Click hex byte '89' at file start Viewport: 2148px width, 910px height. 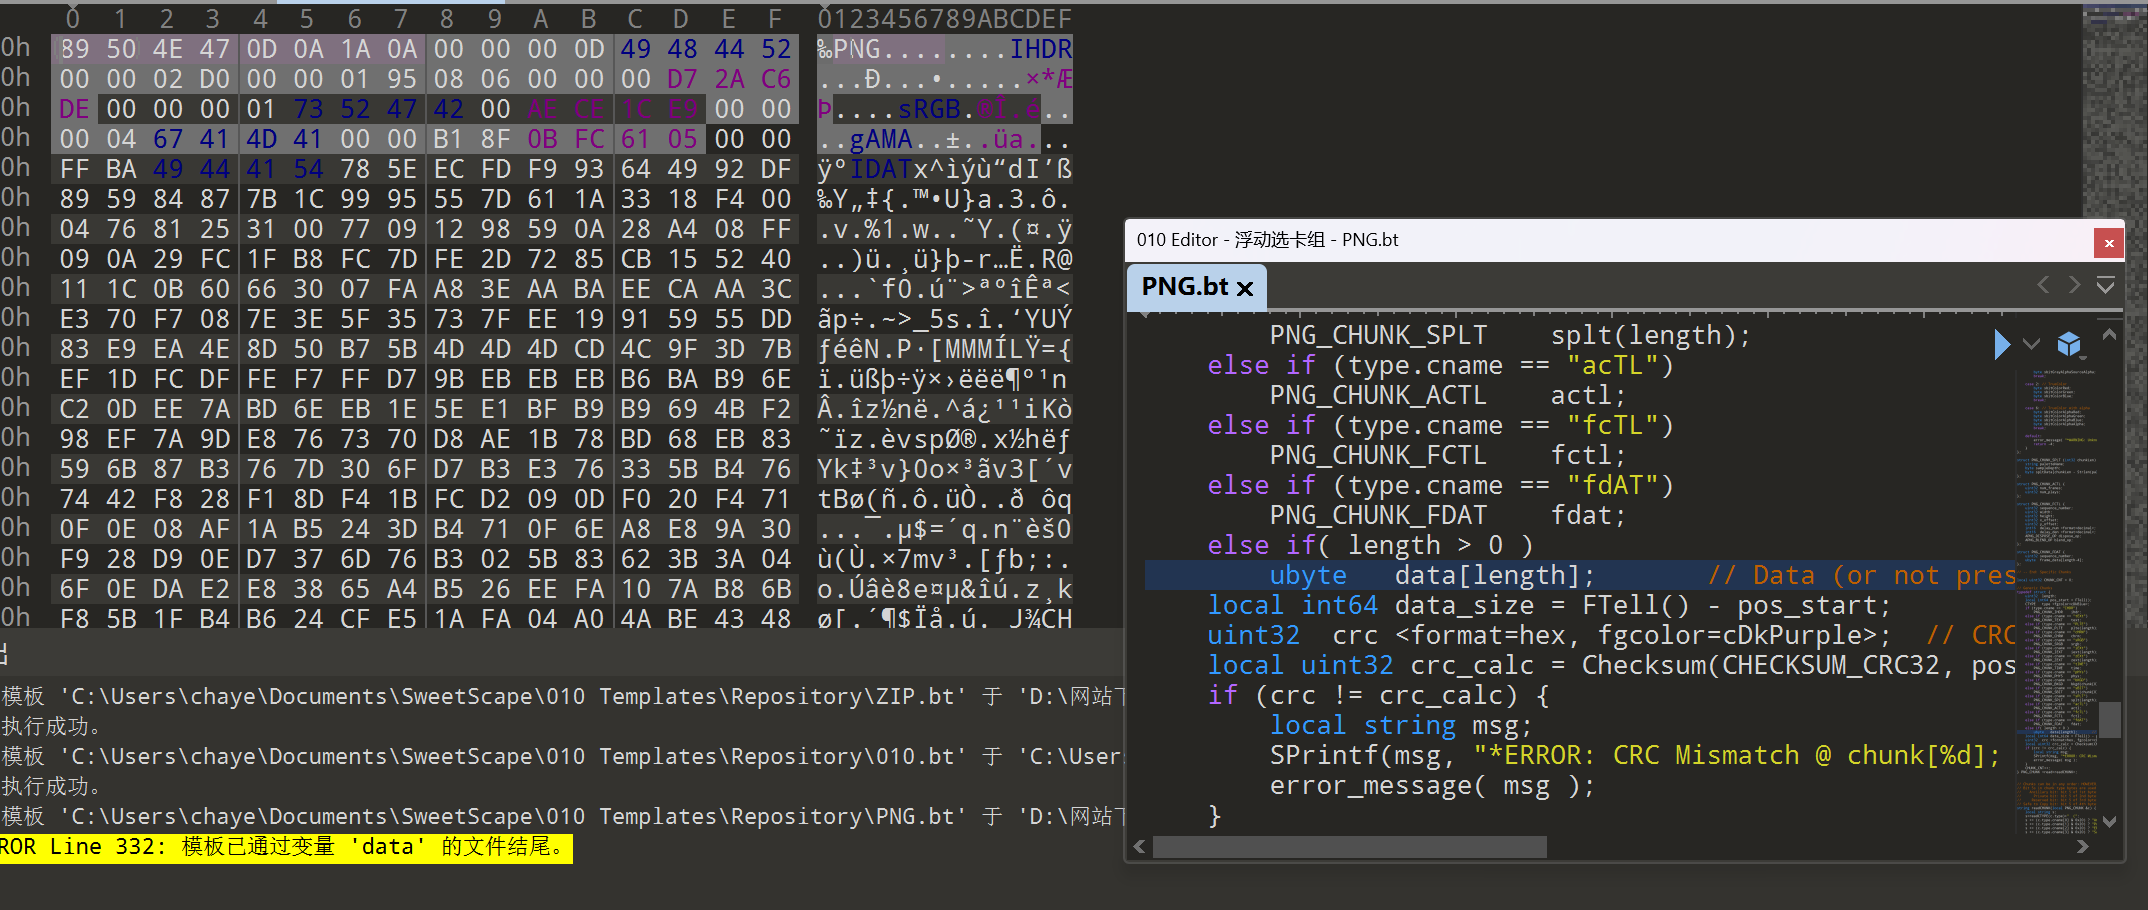pyautogui.click(x=74, y=49)
